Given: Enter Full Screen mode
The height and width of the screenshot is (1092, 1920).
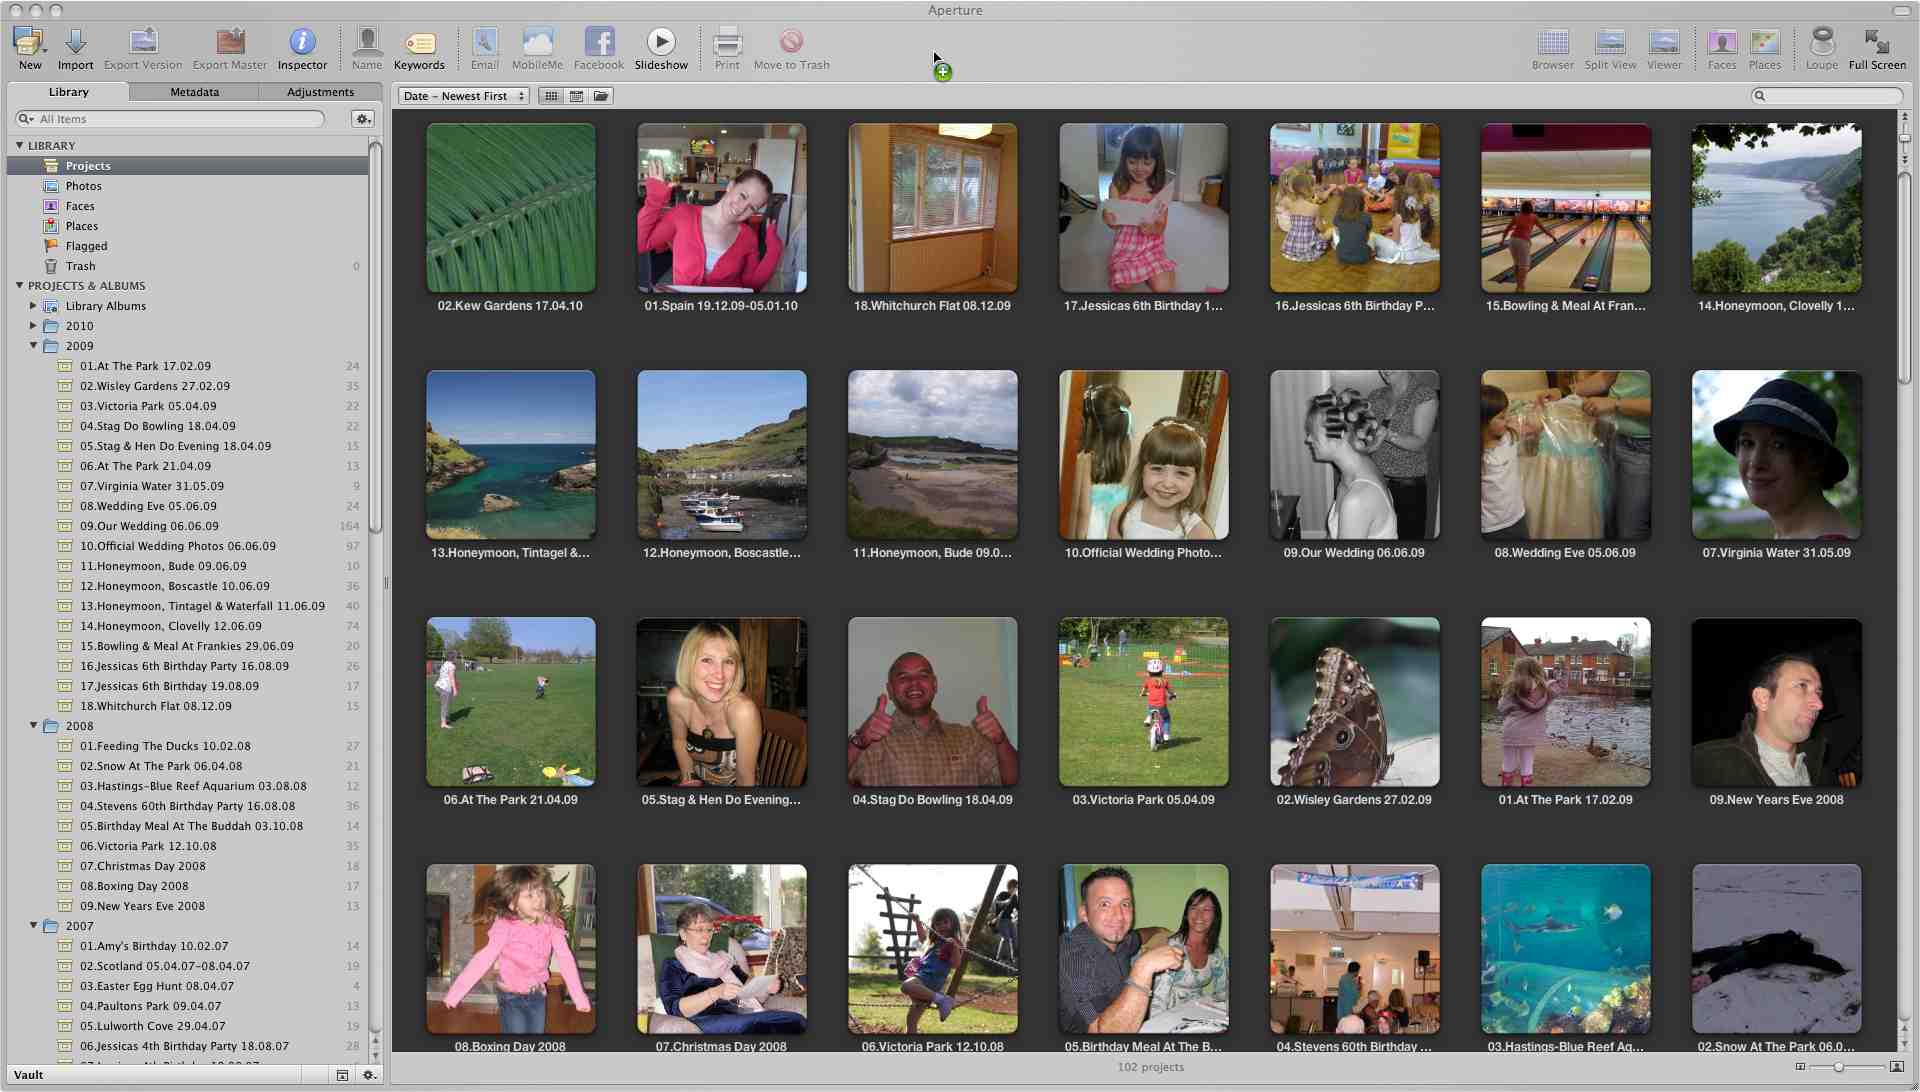Looking at the screenshot, I should (x=1877, y=47).
